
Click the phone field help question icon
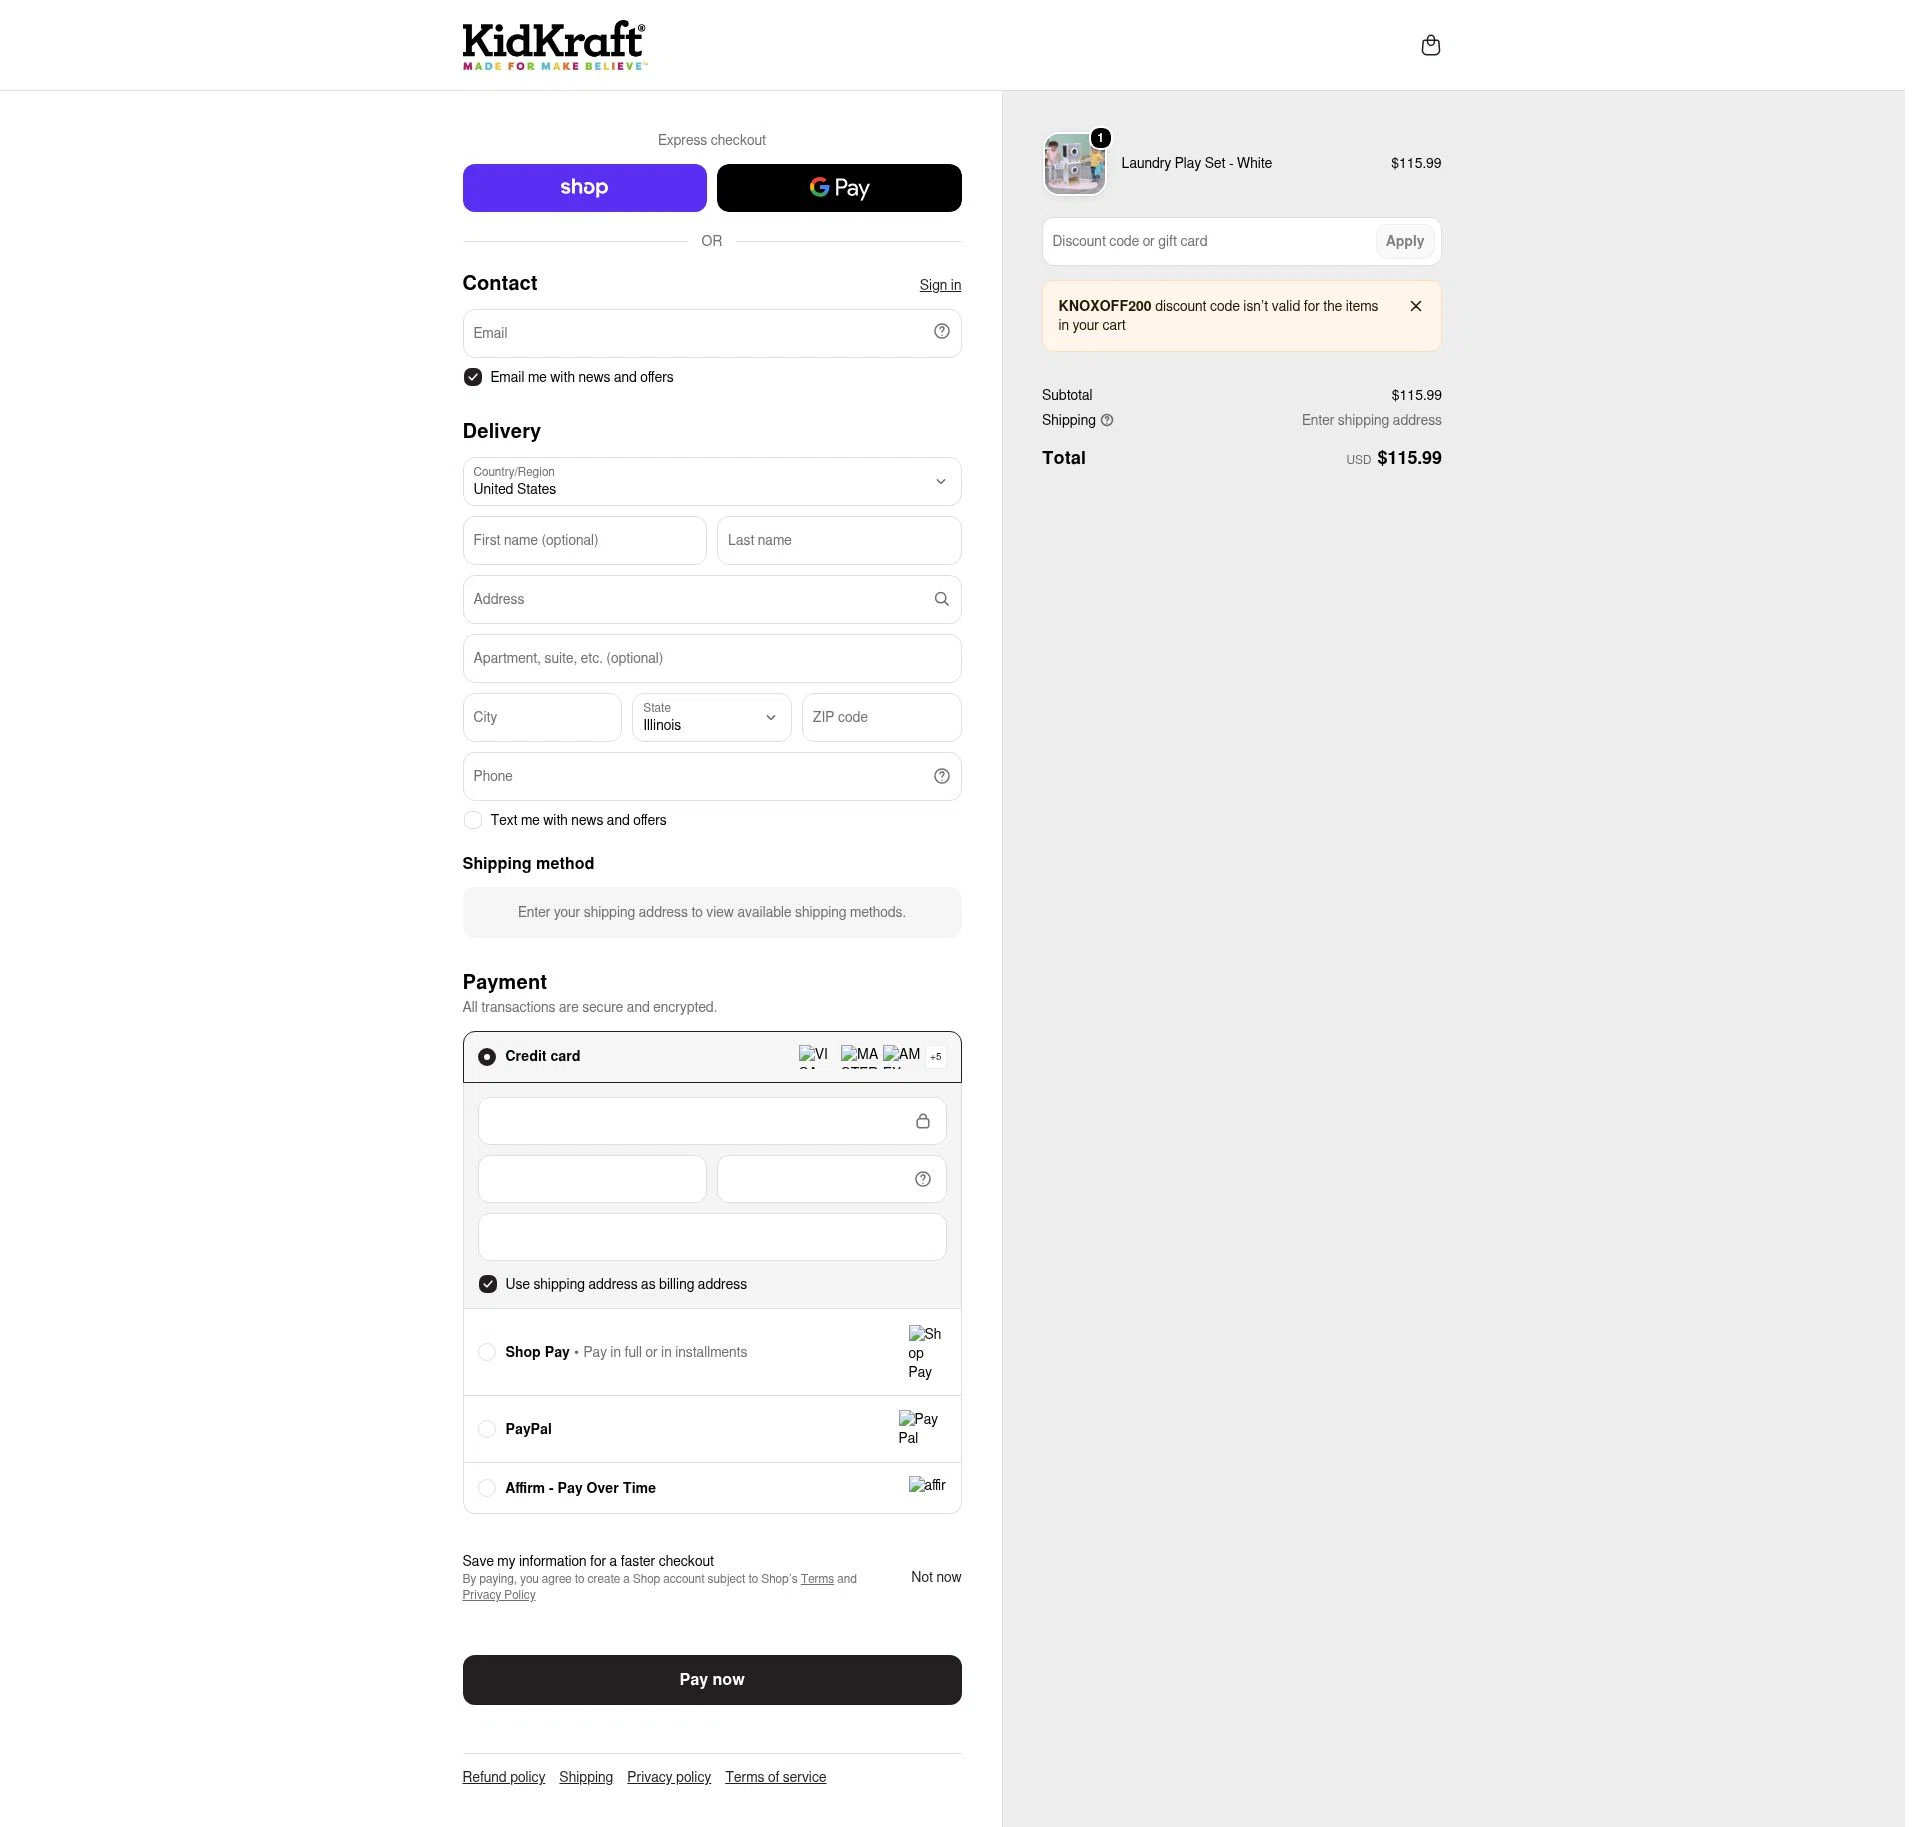pyautogui.click(x=941, y=776)
